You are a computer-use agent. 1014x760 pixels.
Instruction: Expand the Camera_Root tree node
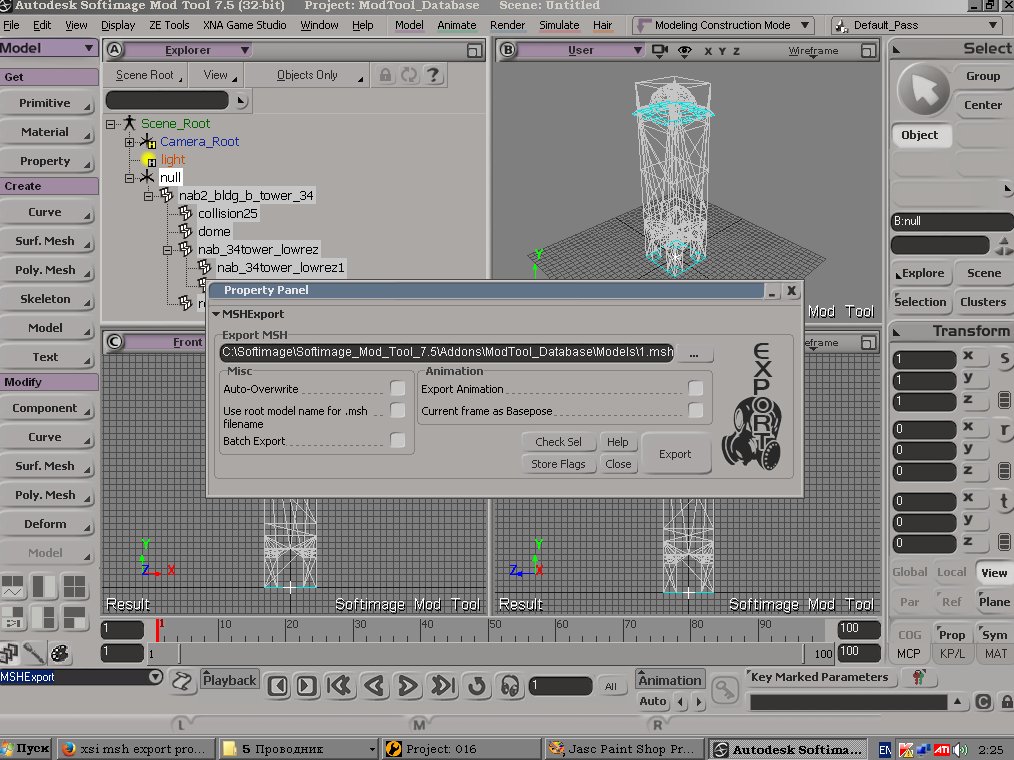(129, 142)
